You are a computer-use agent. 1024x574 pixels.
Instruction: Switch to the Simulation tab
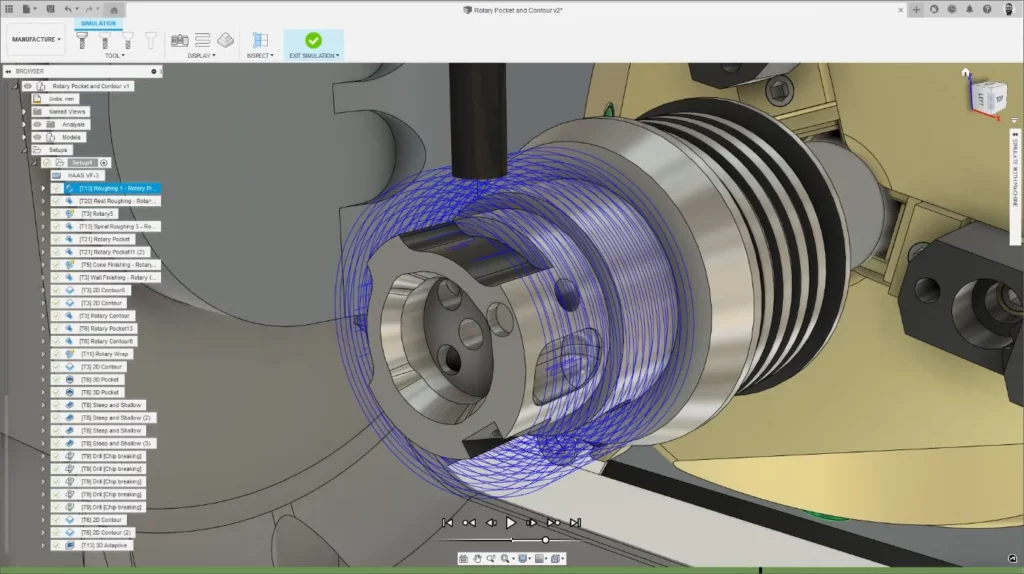coord(98,22)
